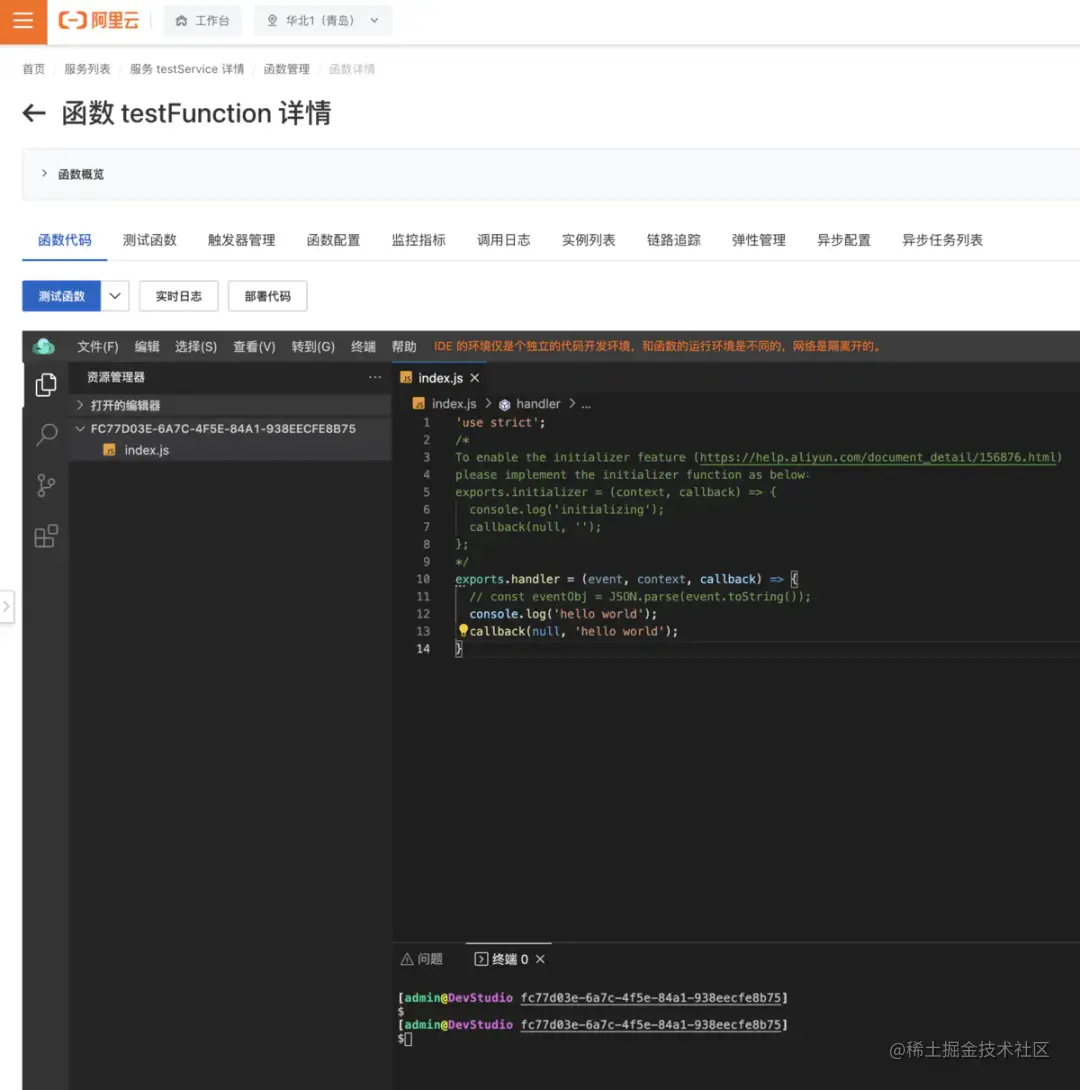This screenshot has height=1090, width=1080.
Task: Switch to the 测试函数 tab
Action: [149, 241]
